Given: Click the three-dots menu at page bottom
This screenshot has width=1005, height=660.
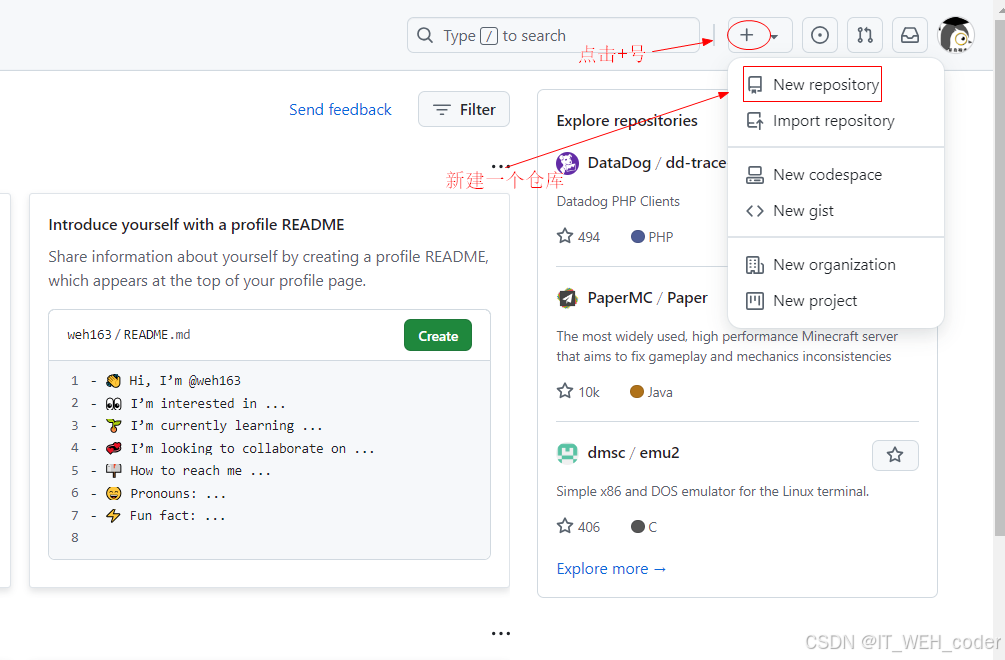Looking at the screenshot, I should [501, 633].
